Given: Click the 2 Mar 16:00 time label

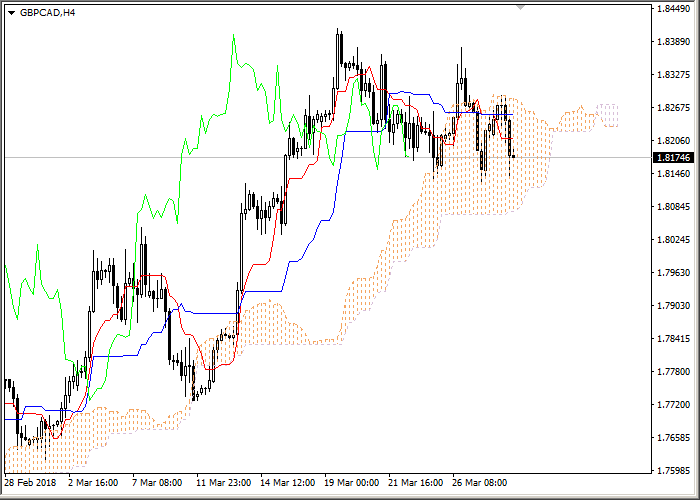Looking at the screenshot, I should point(93,483).
